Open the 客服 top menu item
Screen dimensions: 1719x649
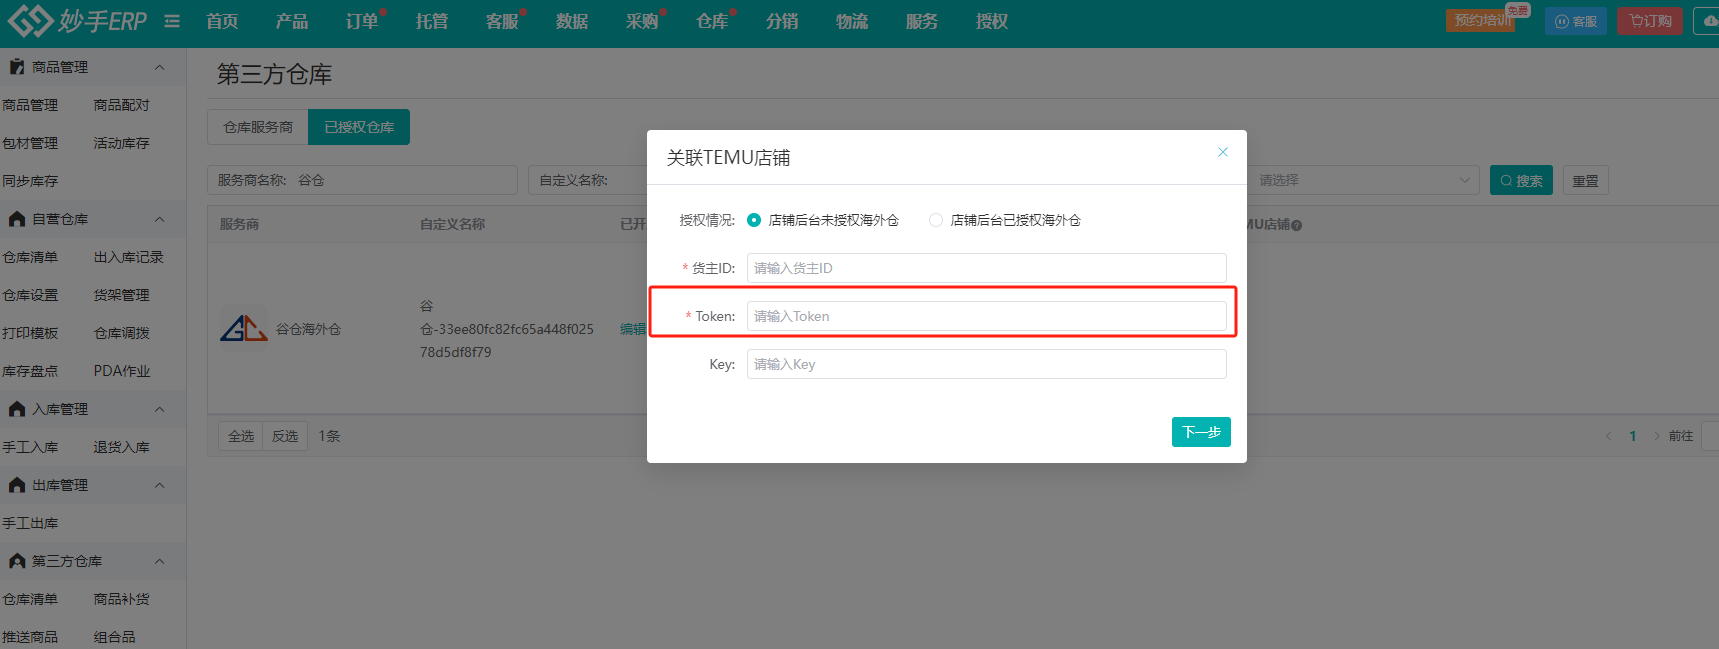coord(502,21)
